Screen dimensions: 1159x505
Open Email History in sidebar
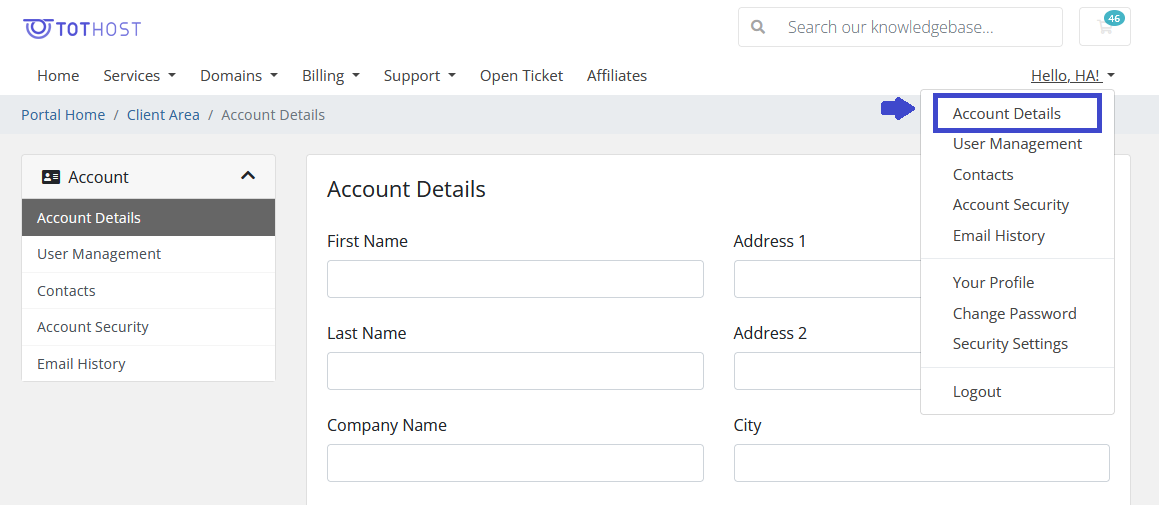pos(149,364)
